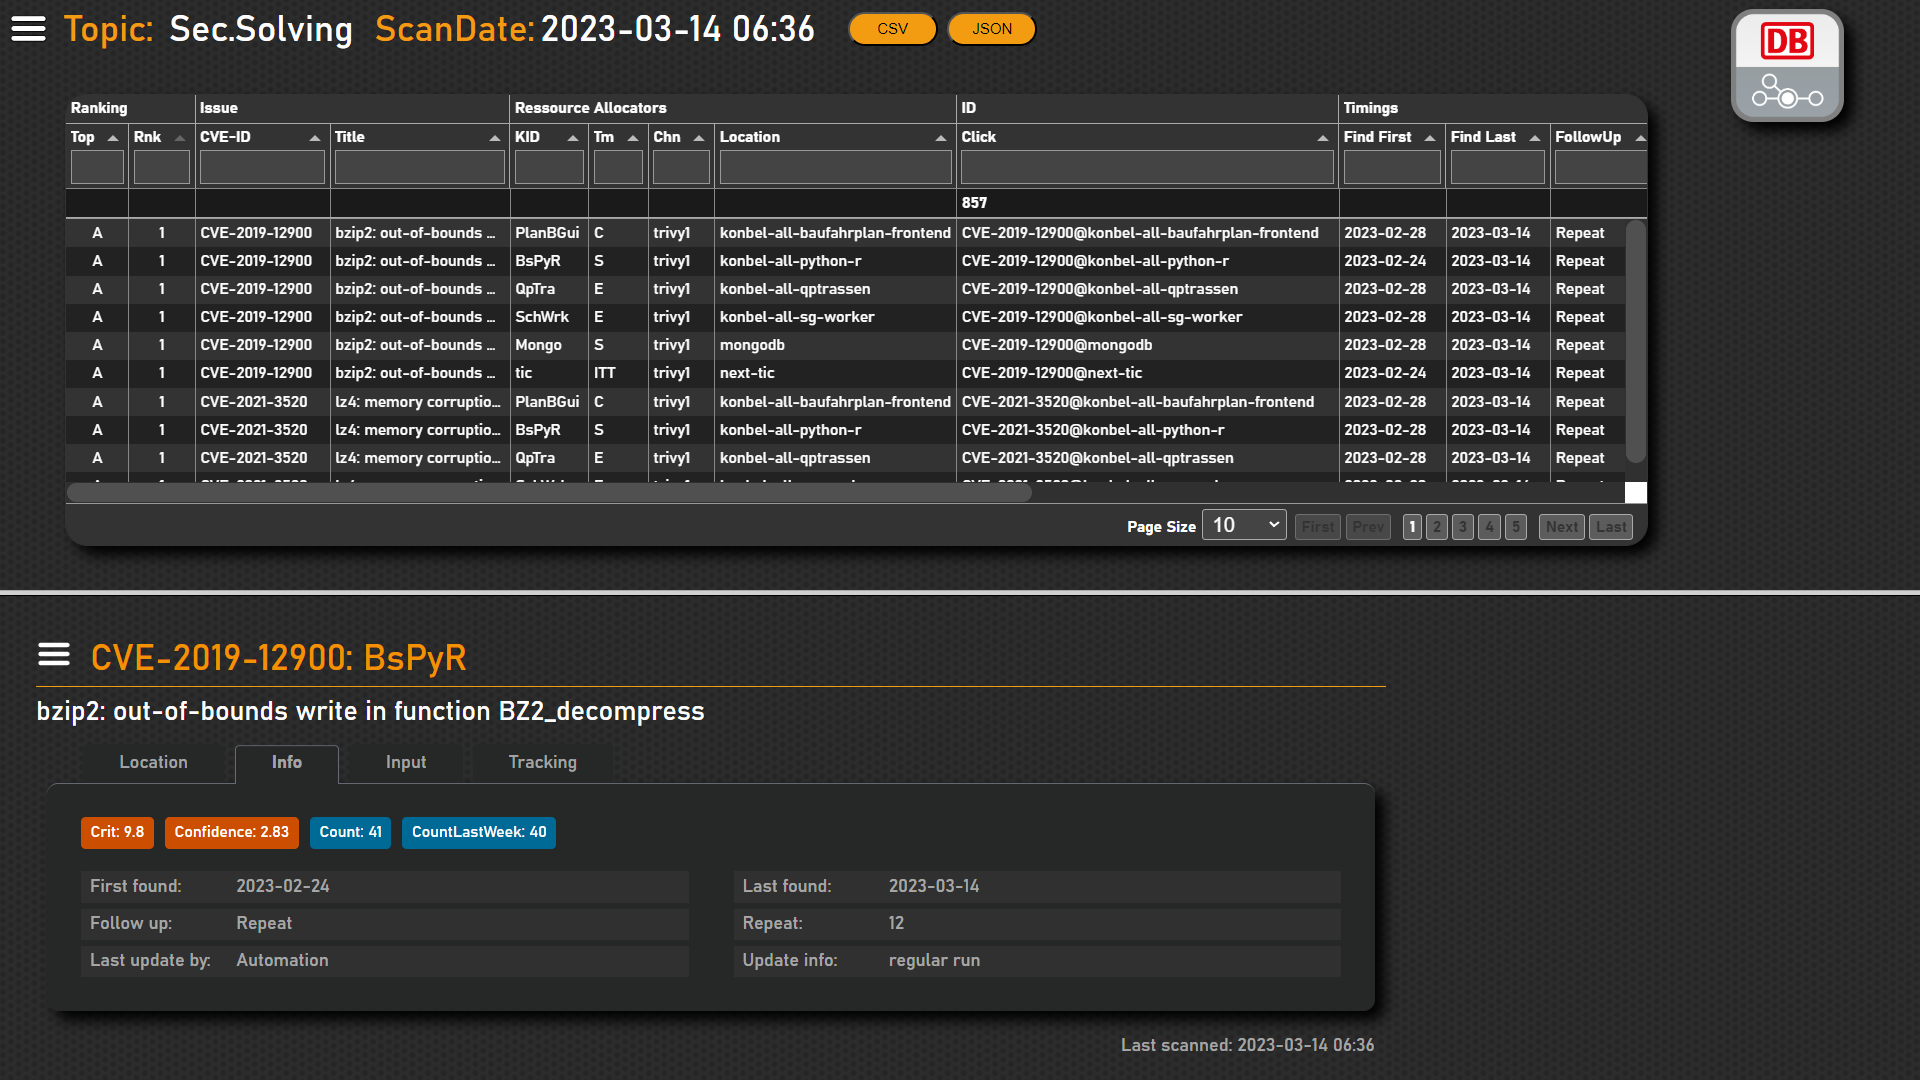The width and height of the screenshot is (1920, 1080).
Task: Sort by Location column arrow
Action: tap(940, 138)
